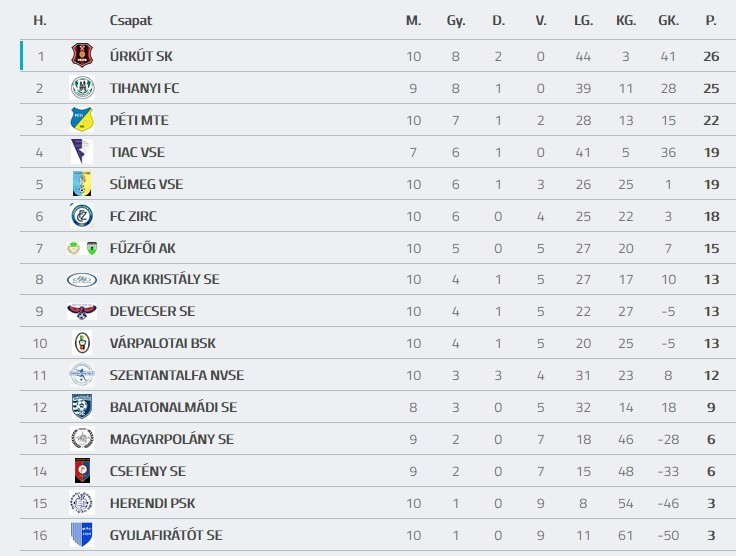Click the GK. goal difference header

tap(668, 20)
